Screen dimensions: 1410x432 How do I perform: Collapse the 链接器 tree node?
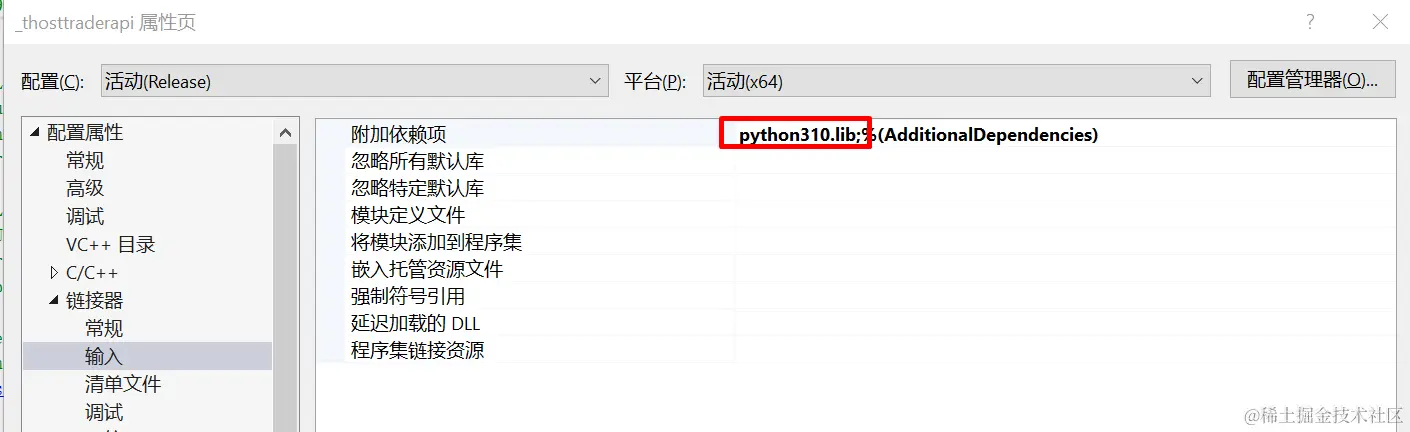(54, 300)
